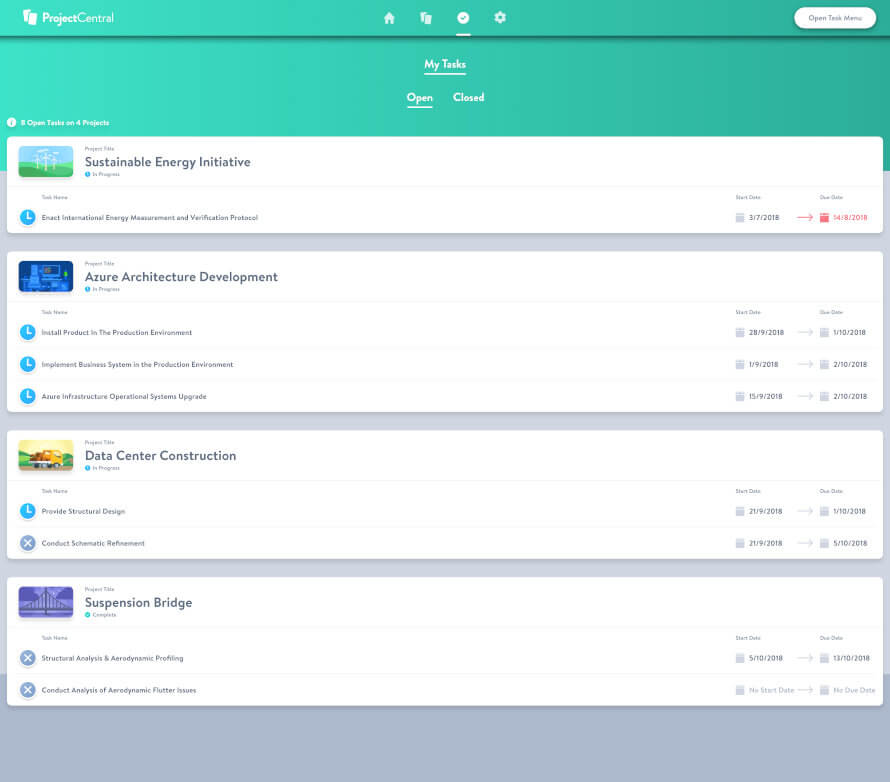Click the info icon beside 8 Open Tasks
The image size is (890, 782).
[10, 122]
